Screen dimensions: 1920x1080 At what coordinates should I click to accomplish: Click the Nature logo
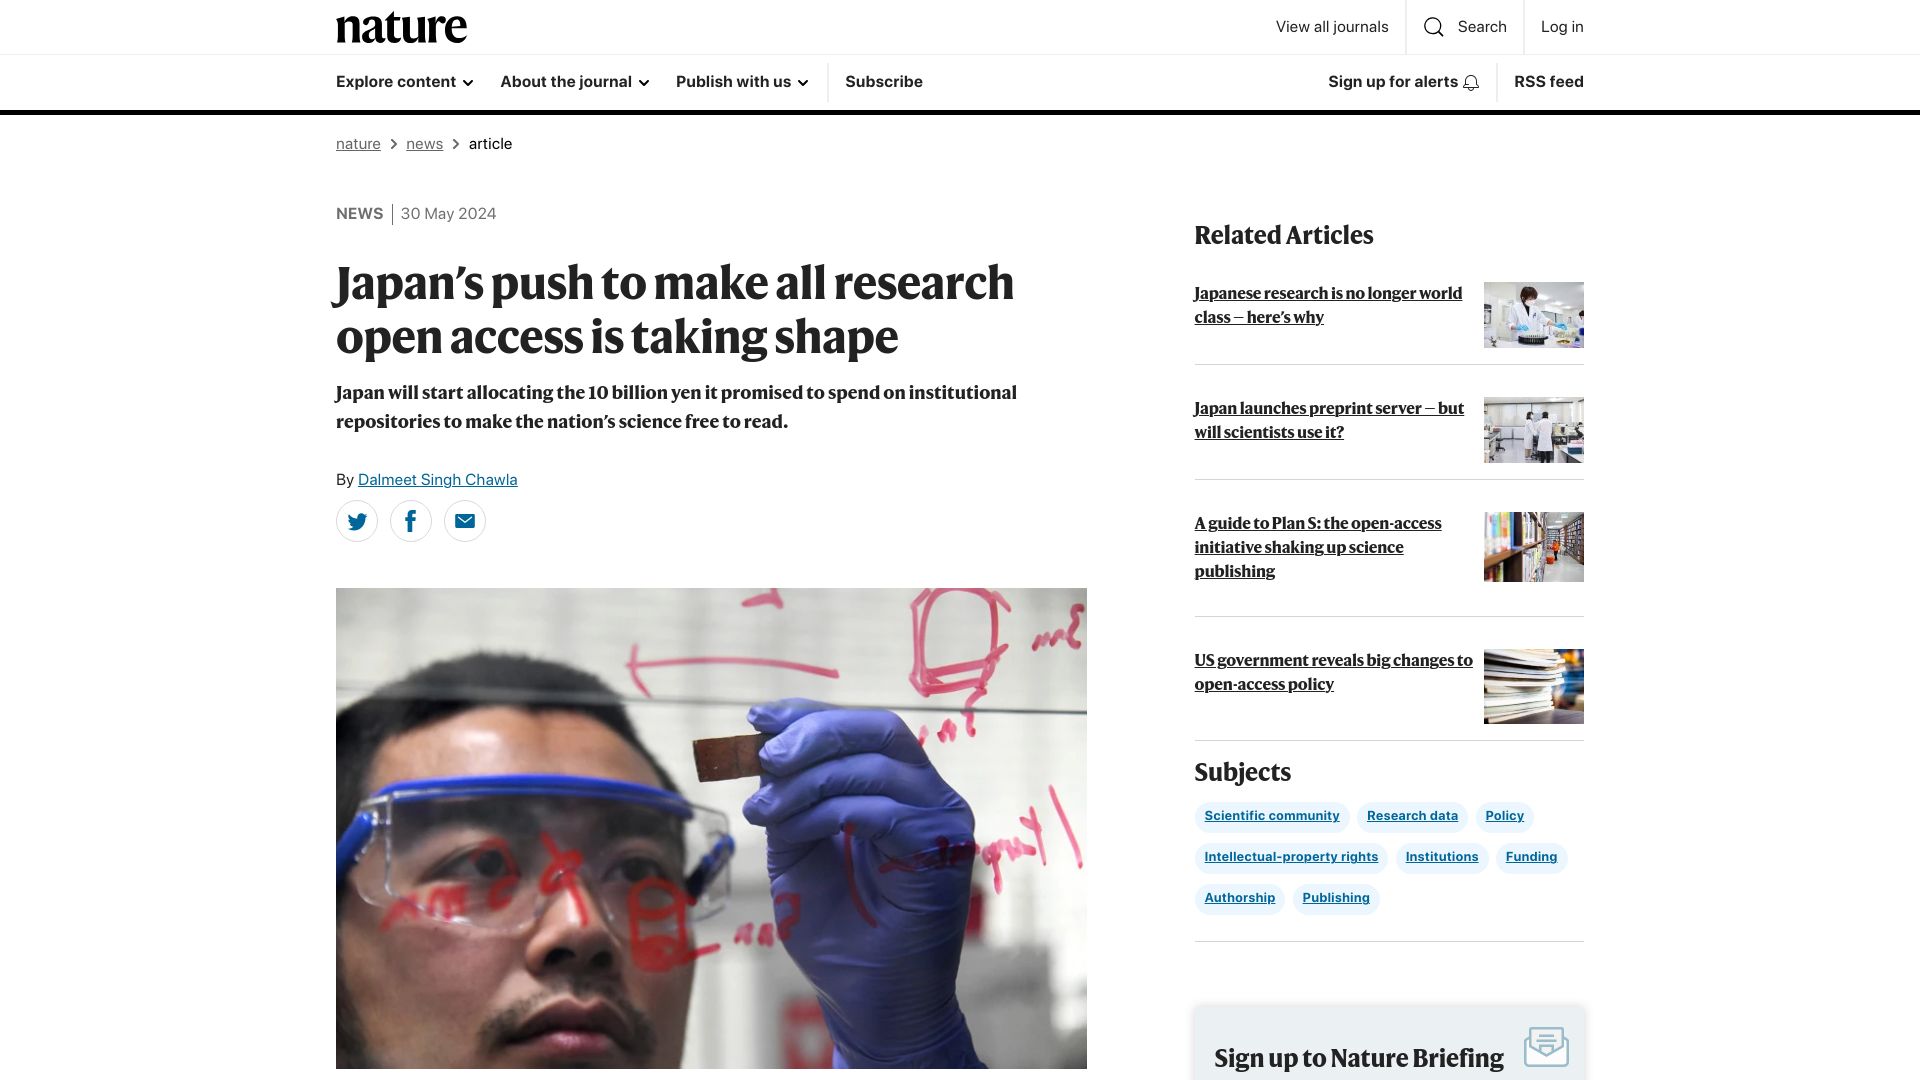click(x=401, y=28)
